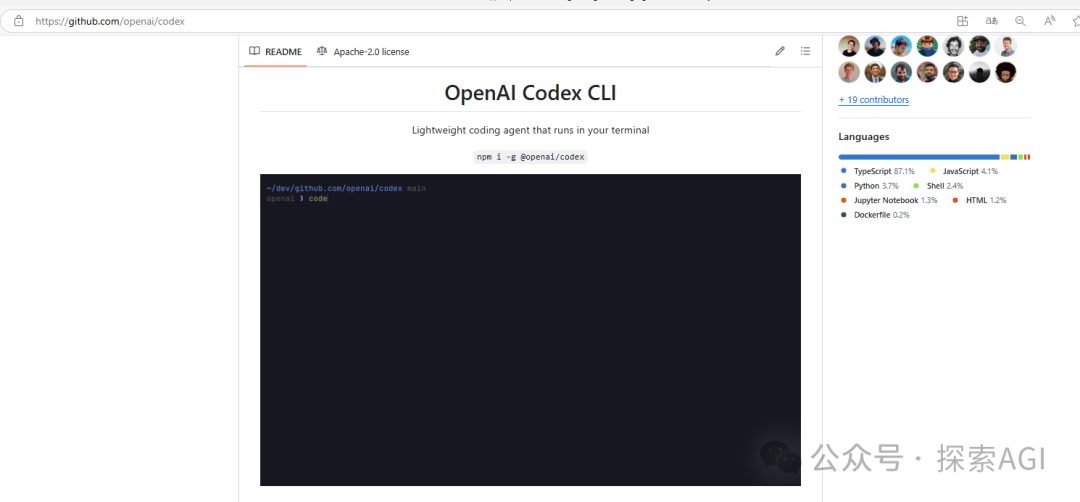Open the JavaScript 4.1% language link
The height and width of the screenshot is (502, 1080).
[x=964, y=171]
